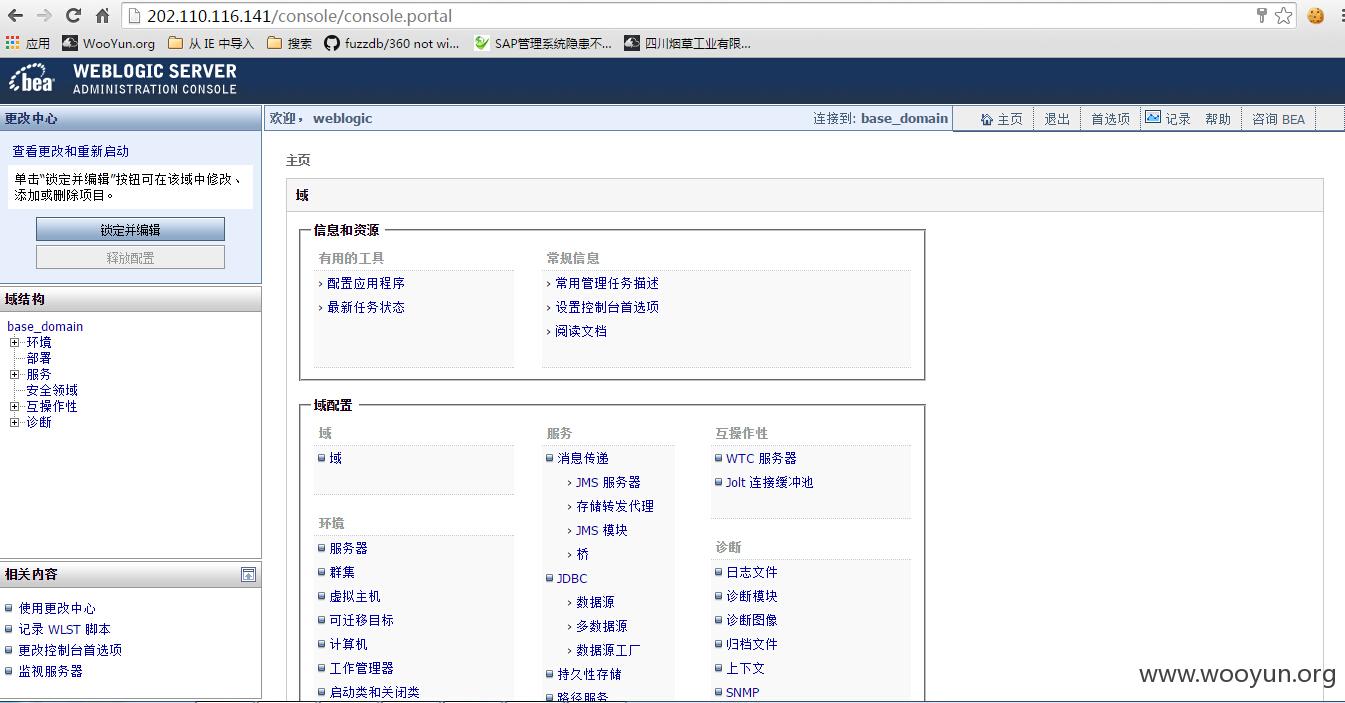Open 计算机 link

click(x=348, y=644)
